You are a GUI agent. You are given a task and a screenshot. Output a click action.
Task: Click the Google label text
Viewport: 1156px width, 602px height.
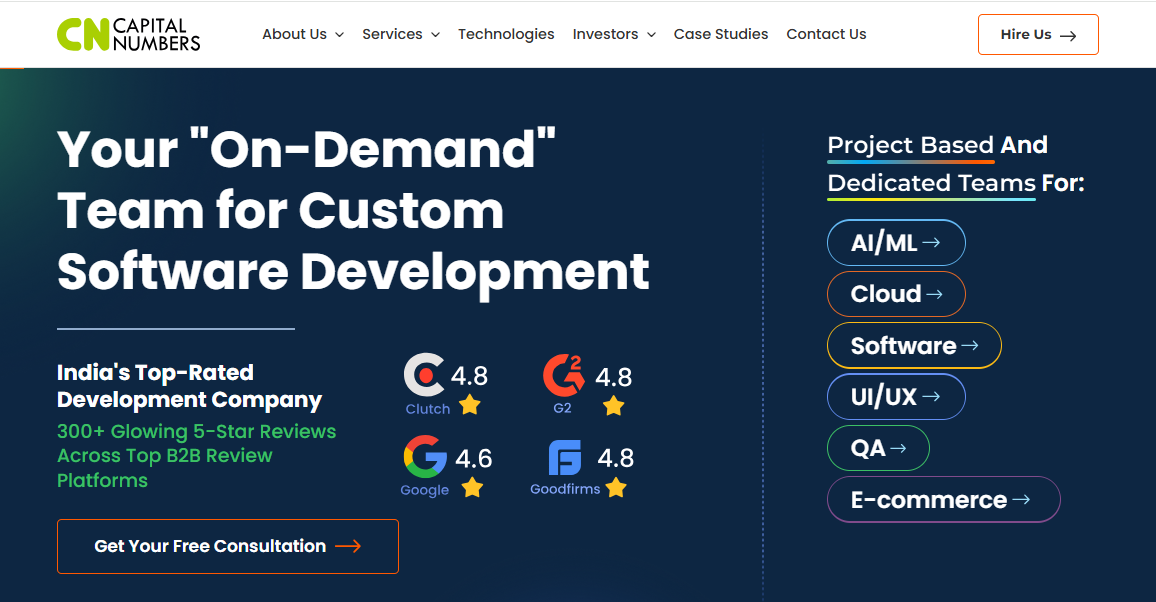[x=425, y=490]
